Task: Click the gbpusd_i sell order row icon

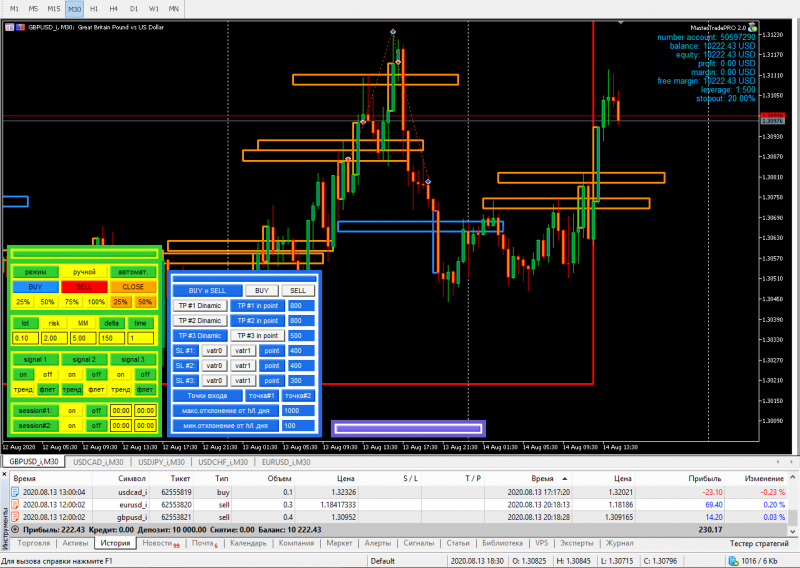Action: pyautogui.click(x=15, y=517)
